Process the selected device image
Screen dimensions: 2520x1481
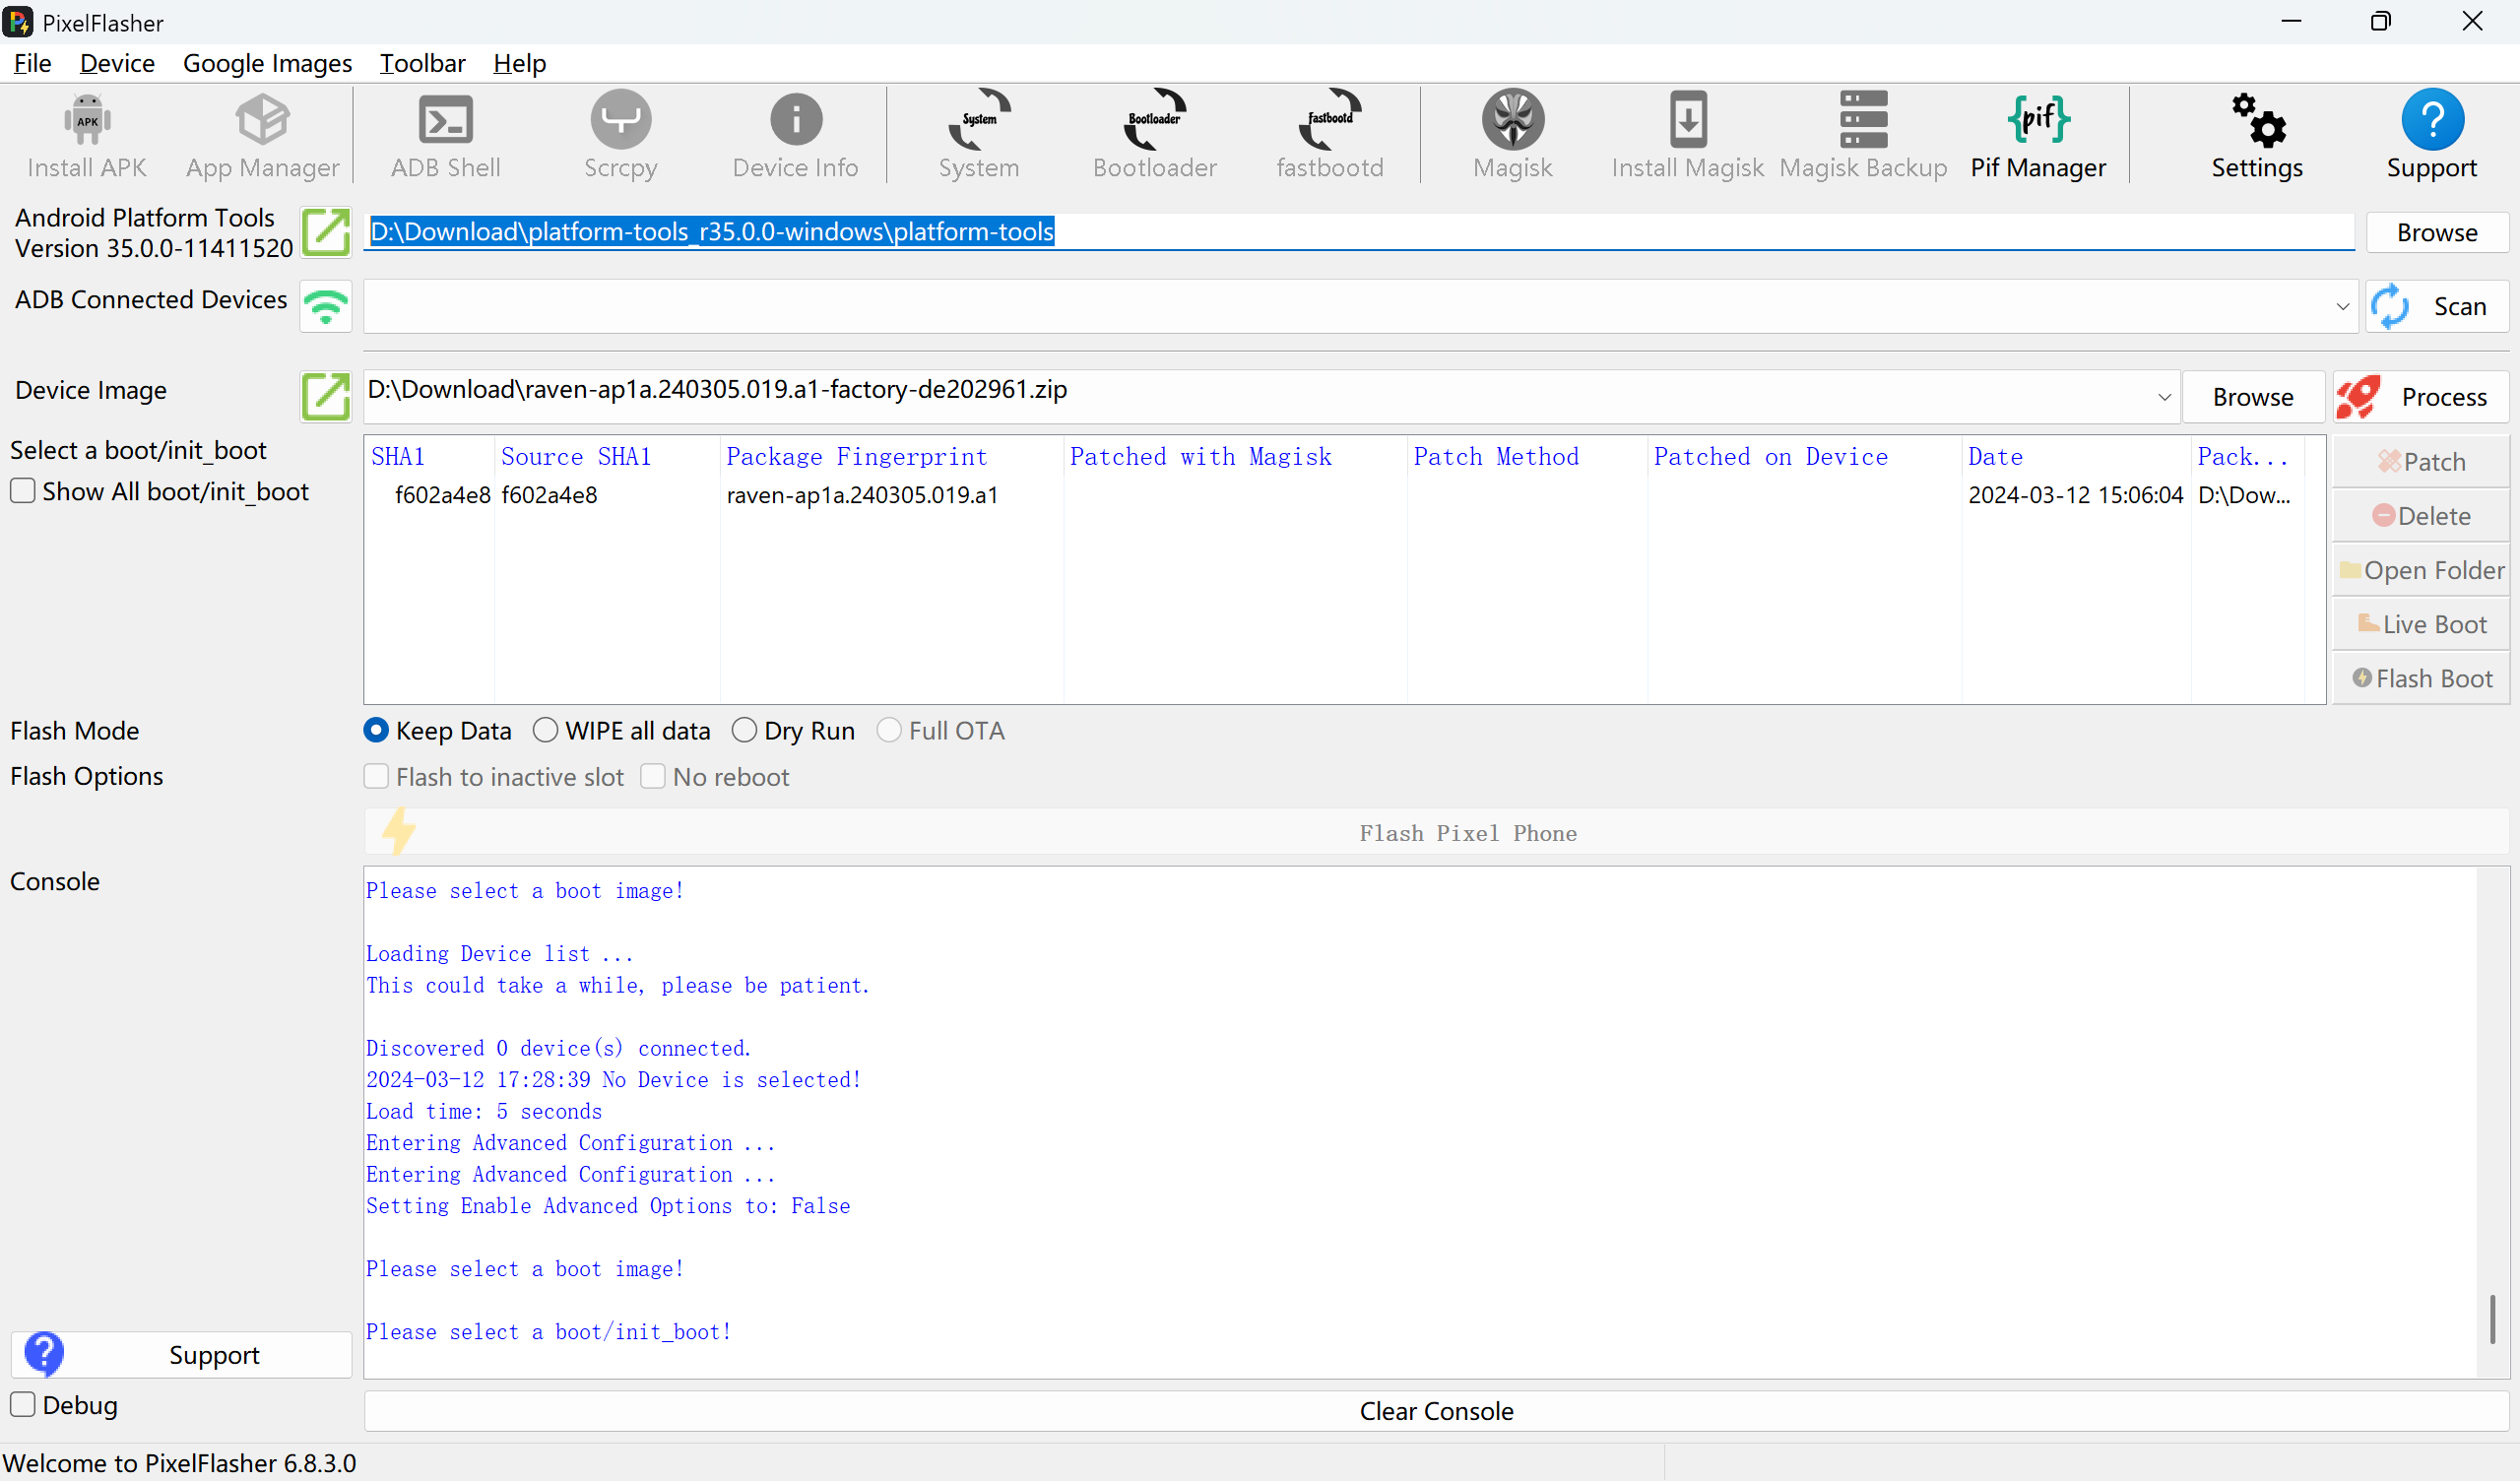2420,397
